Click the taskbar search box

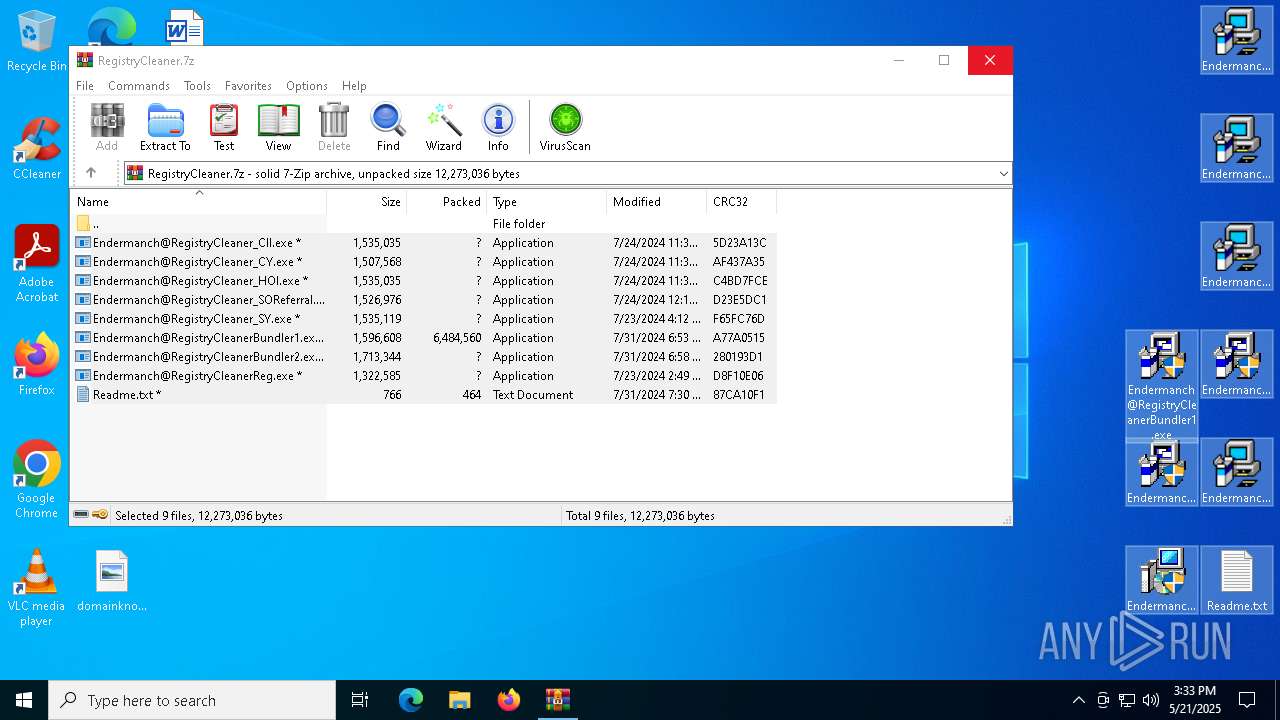(192, 700)
